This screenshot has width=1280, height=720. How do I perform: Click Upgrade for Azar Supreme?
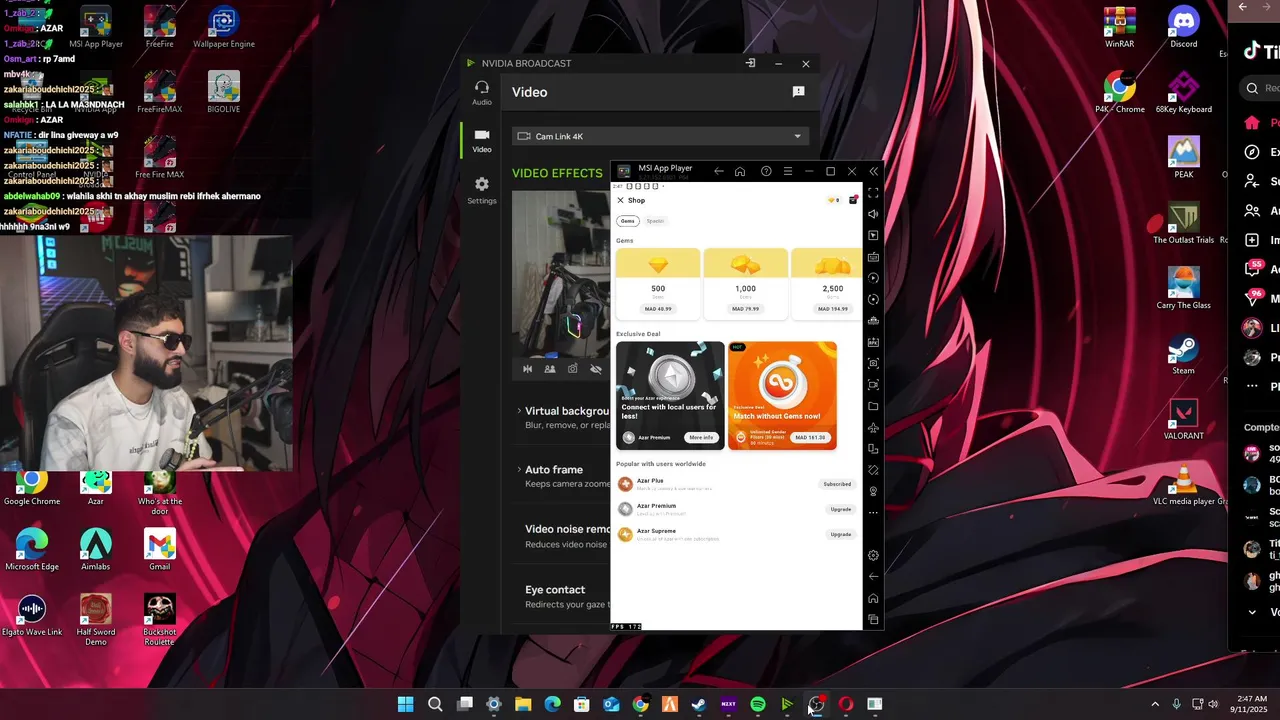pos(841,534)
